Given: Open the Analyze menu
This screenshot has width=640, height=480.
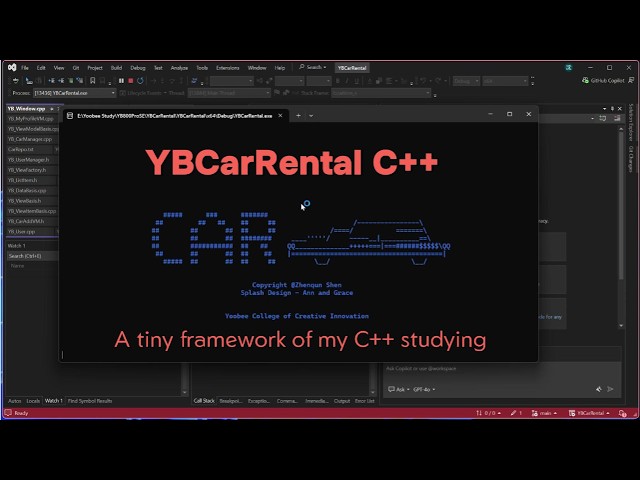Looking at the screenshot, I should (179, 68).
